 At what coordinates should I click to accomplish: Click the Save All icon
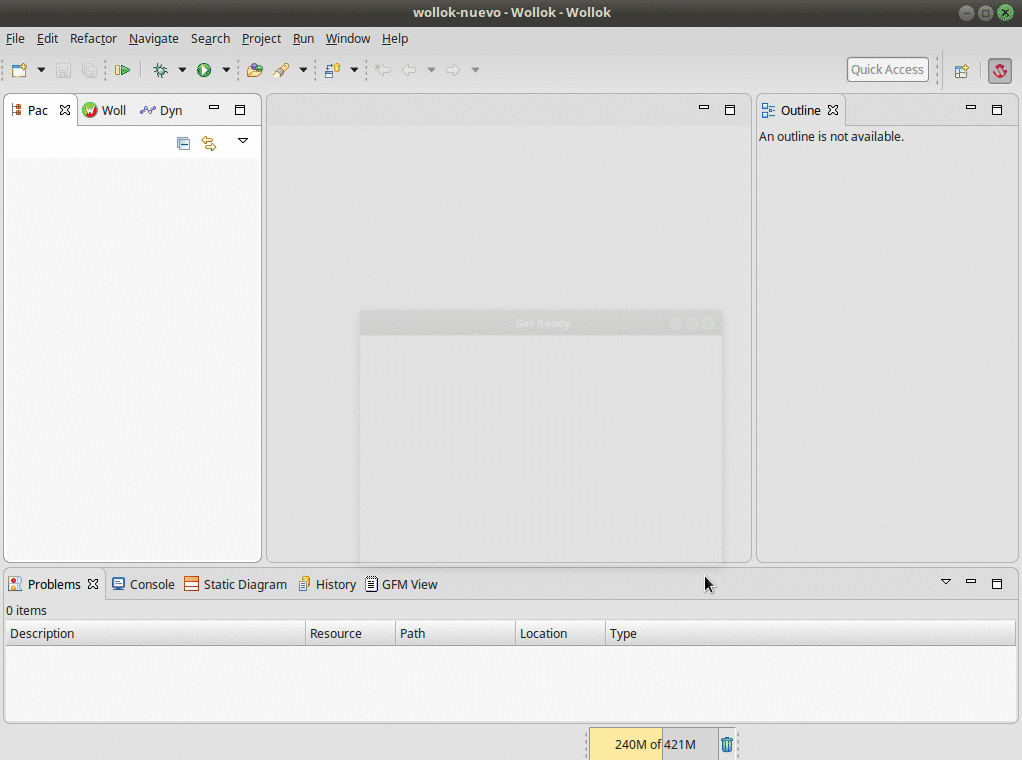click(x=89, y=70)
